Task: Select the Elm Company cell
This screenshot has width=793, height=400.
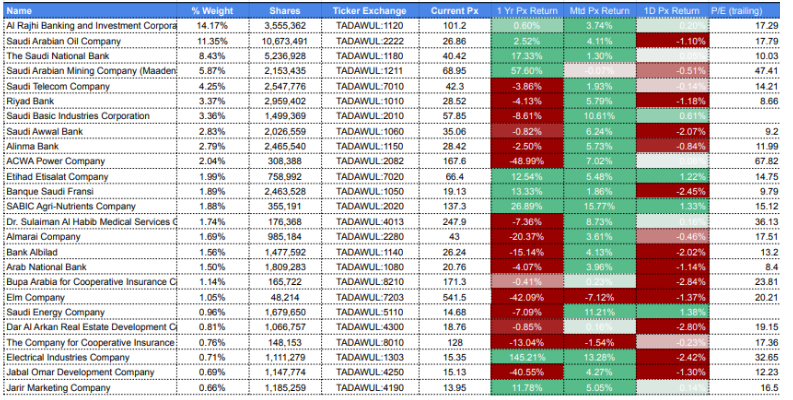Action: tap(90, 297)
